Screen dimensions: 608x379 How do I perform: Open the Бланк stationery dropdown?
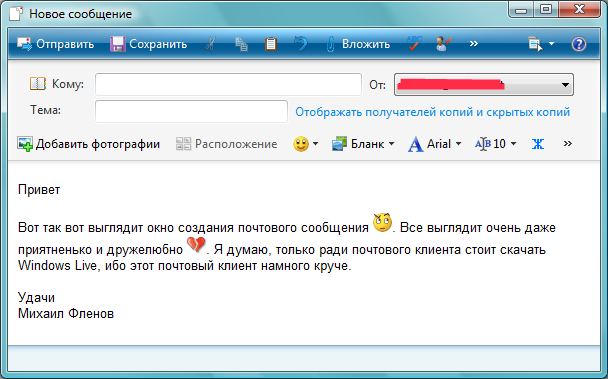[363, 144]
